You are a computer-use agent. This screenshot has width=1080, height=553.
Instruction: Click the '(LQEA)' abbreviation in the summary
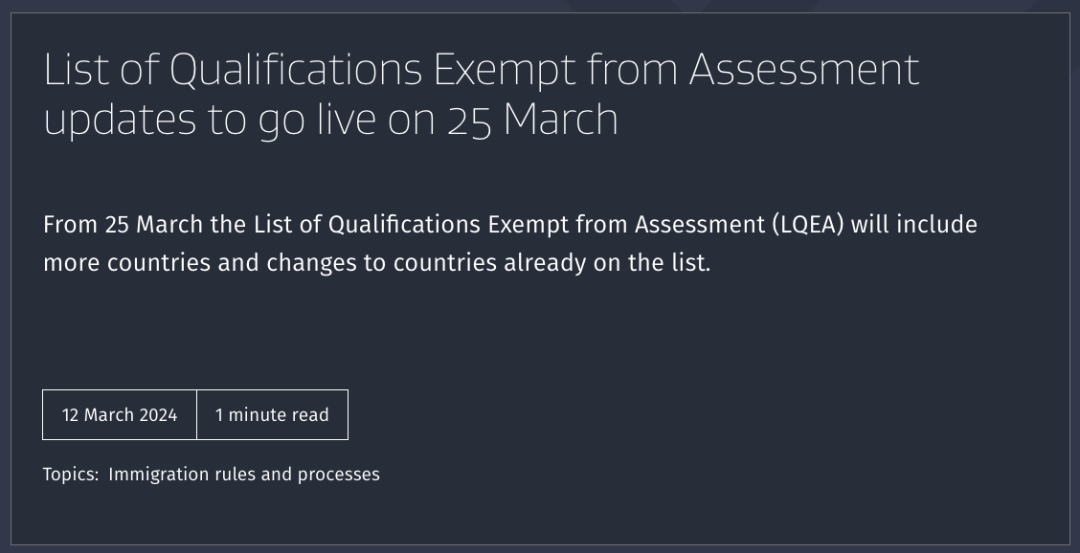[x=808, y=224]
